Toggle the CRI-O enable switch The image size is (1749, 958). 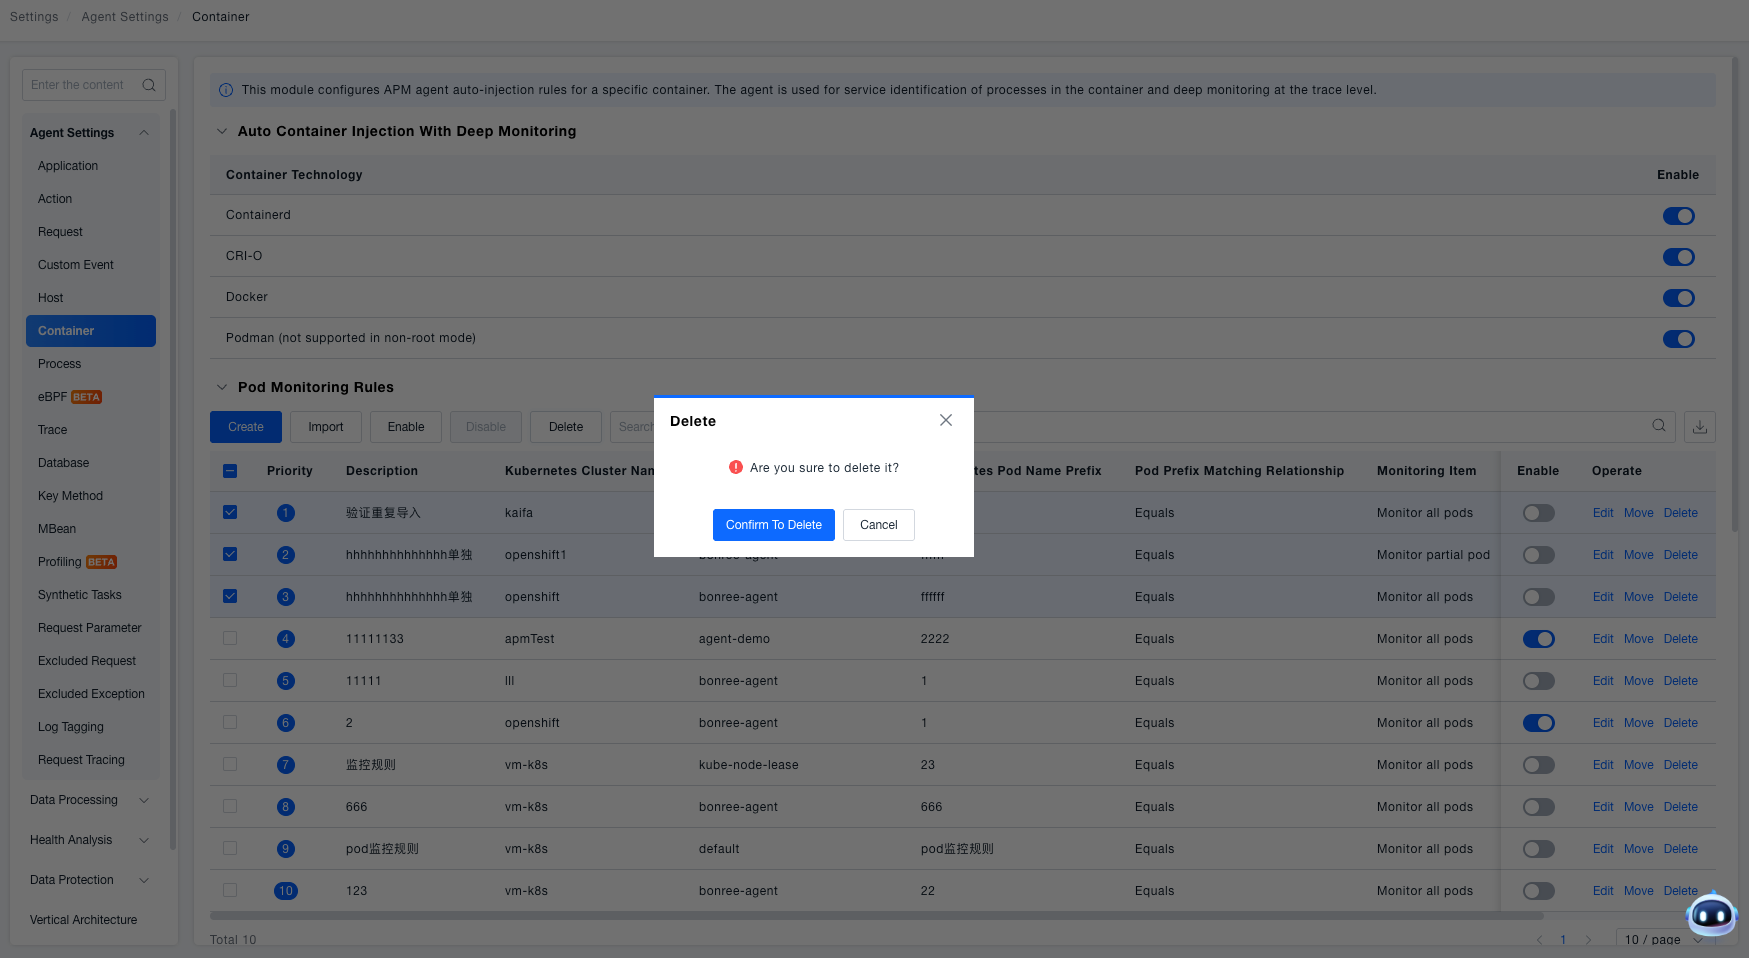pos(1678,257)
